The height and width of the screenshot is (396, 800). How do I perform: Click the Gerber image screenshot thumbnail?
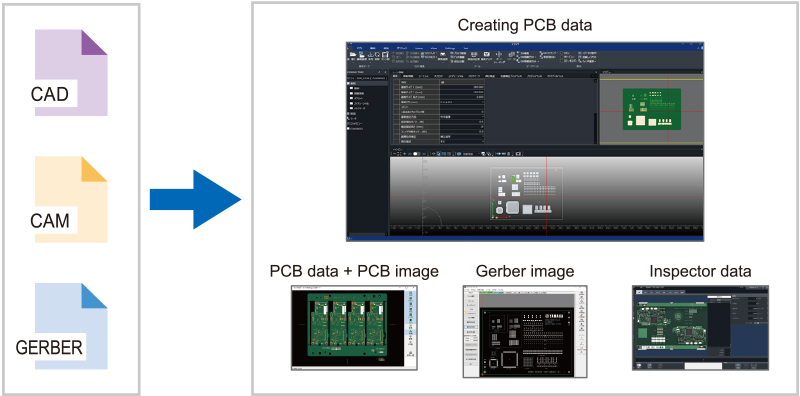[525, 331]
